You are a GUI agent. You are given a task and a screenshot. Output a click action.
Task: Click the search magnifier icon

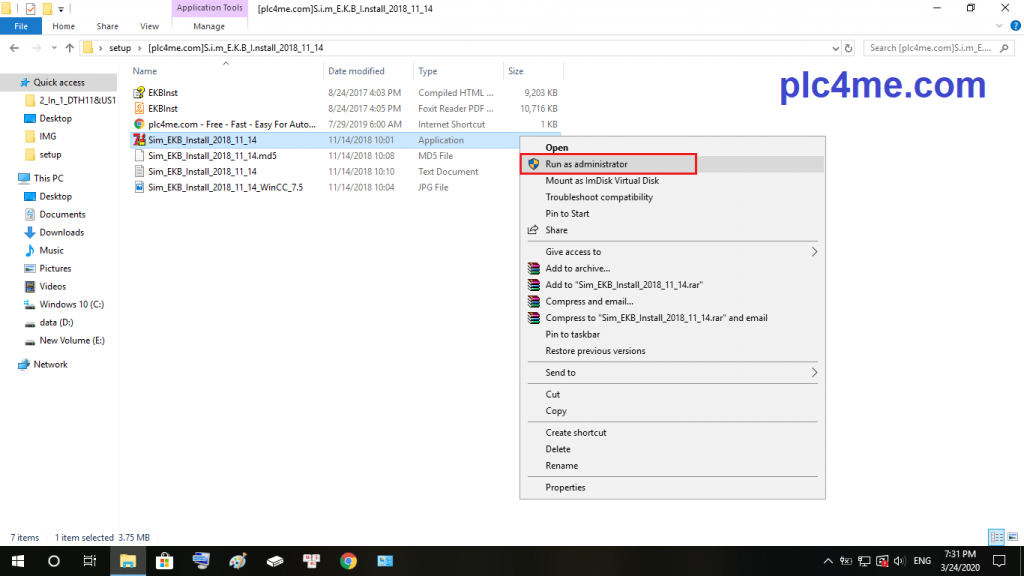[x=1004, y=48]
